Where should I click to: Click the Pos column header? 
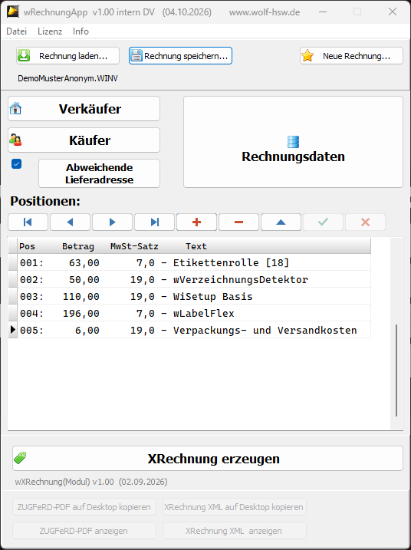(x=27, y=246)
